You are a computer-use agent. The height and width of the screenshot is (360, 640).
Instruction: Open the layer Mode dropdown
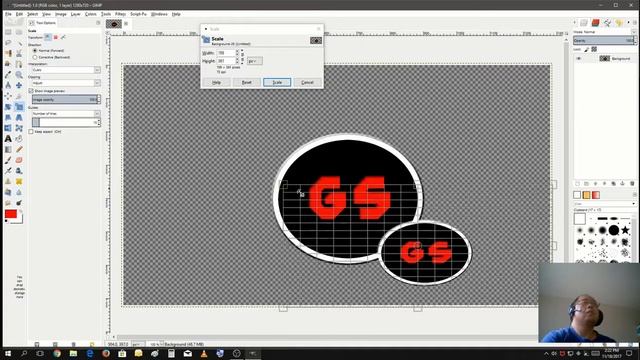(x=604, y=32)
